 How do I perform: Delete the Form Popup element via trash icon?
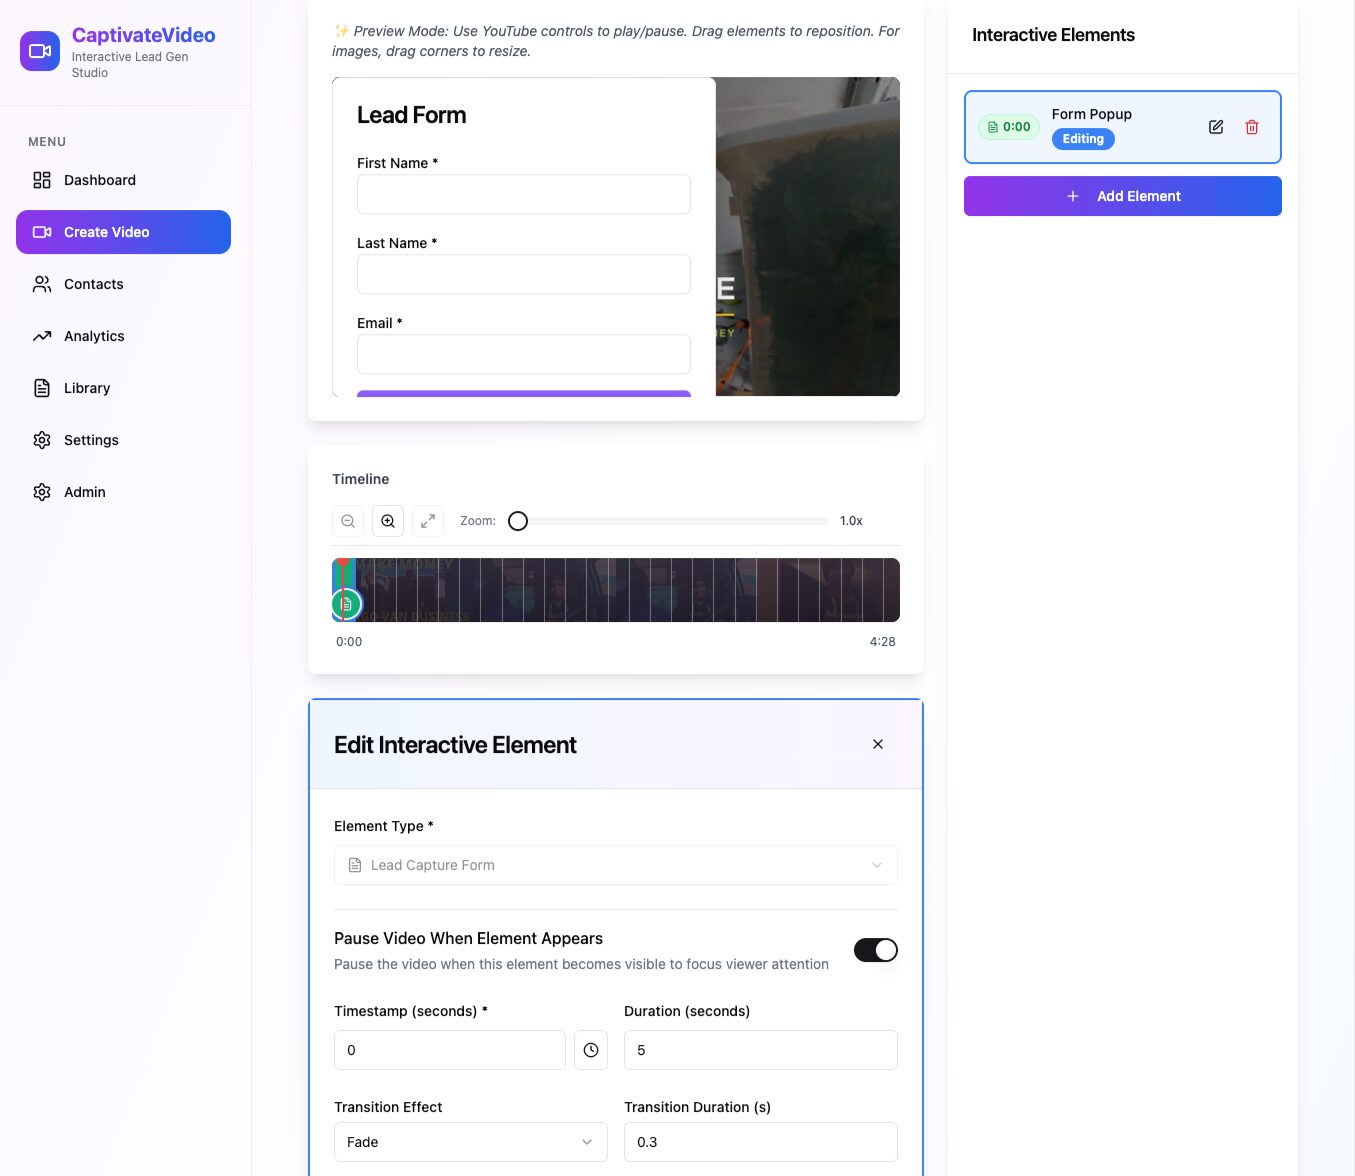pos(1252,127)
